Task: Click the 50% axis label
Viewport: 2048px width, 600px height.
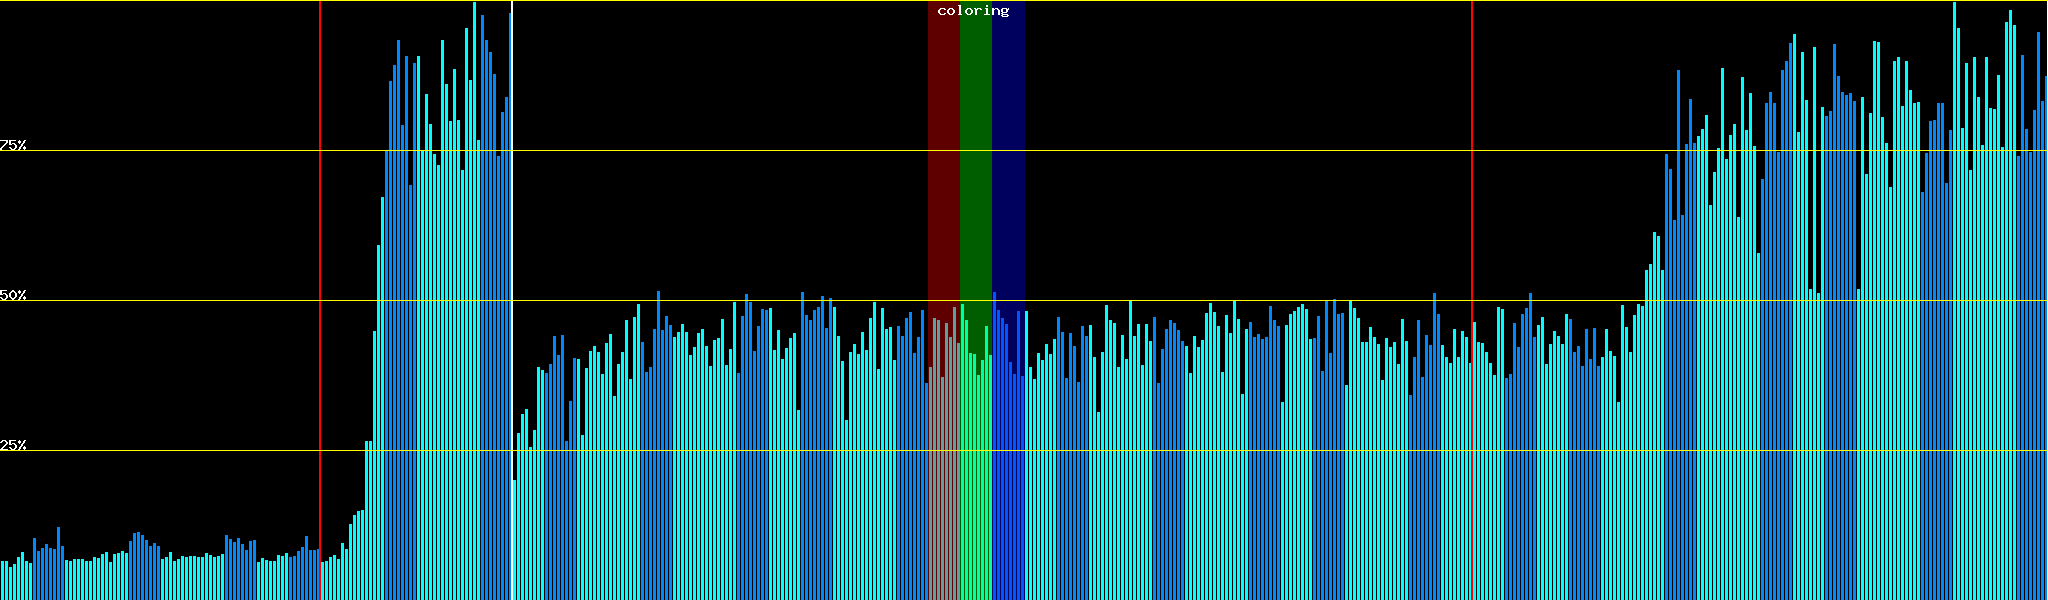Action: (x=13, y=295)
